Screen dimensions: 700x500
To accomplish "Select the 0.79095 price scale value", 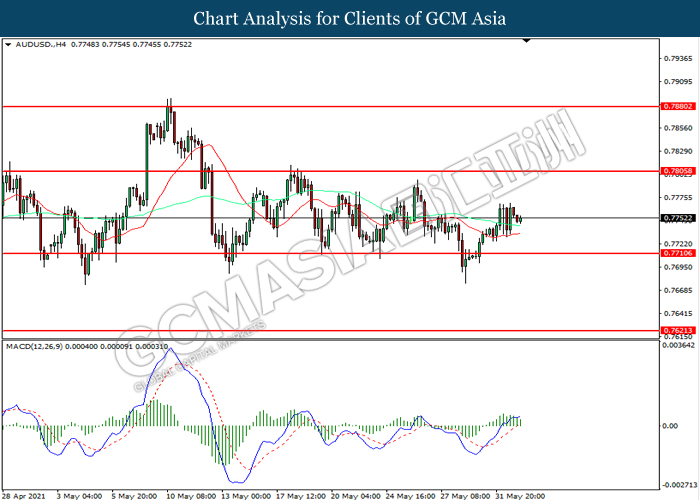I will tap(679, 82).
